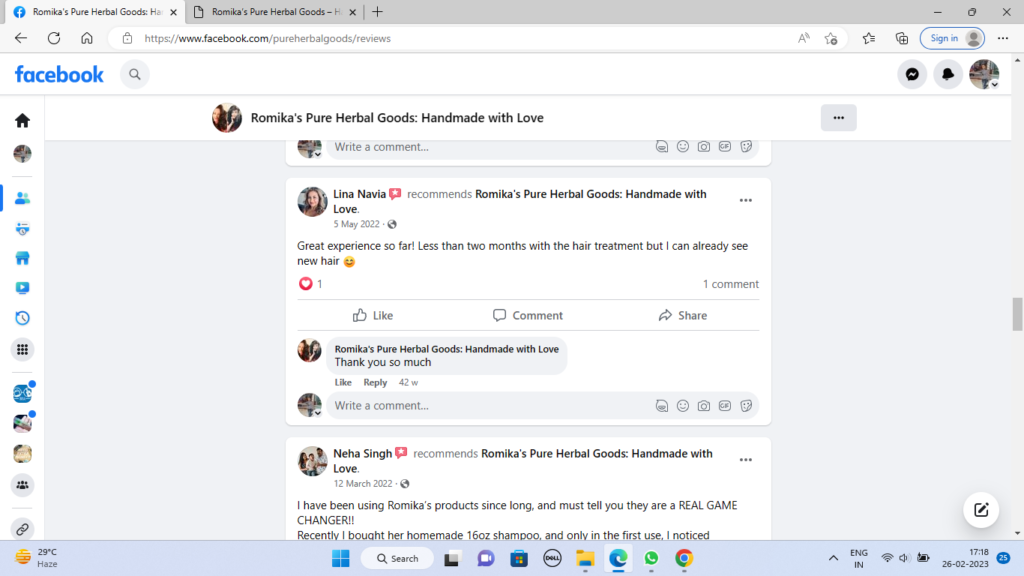The height and width of the screenshot is (576, 1024).
Task: Open browser Collections icon
Action: tap(902, 39)
